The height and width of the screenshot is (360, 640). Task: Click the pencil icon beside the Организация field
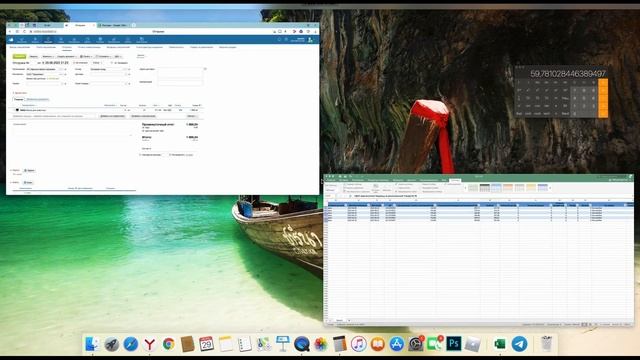[x=65, y=69]
